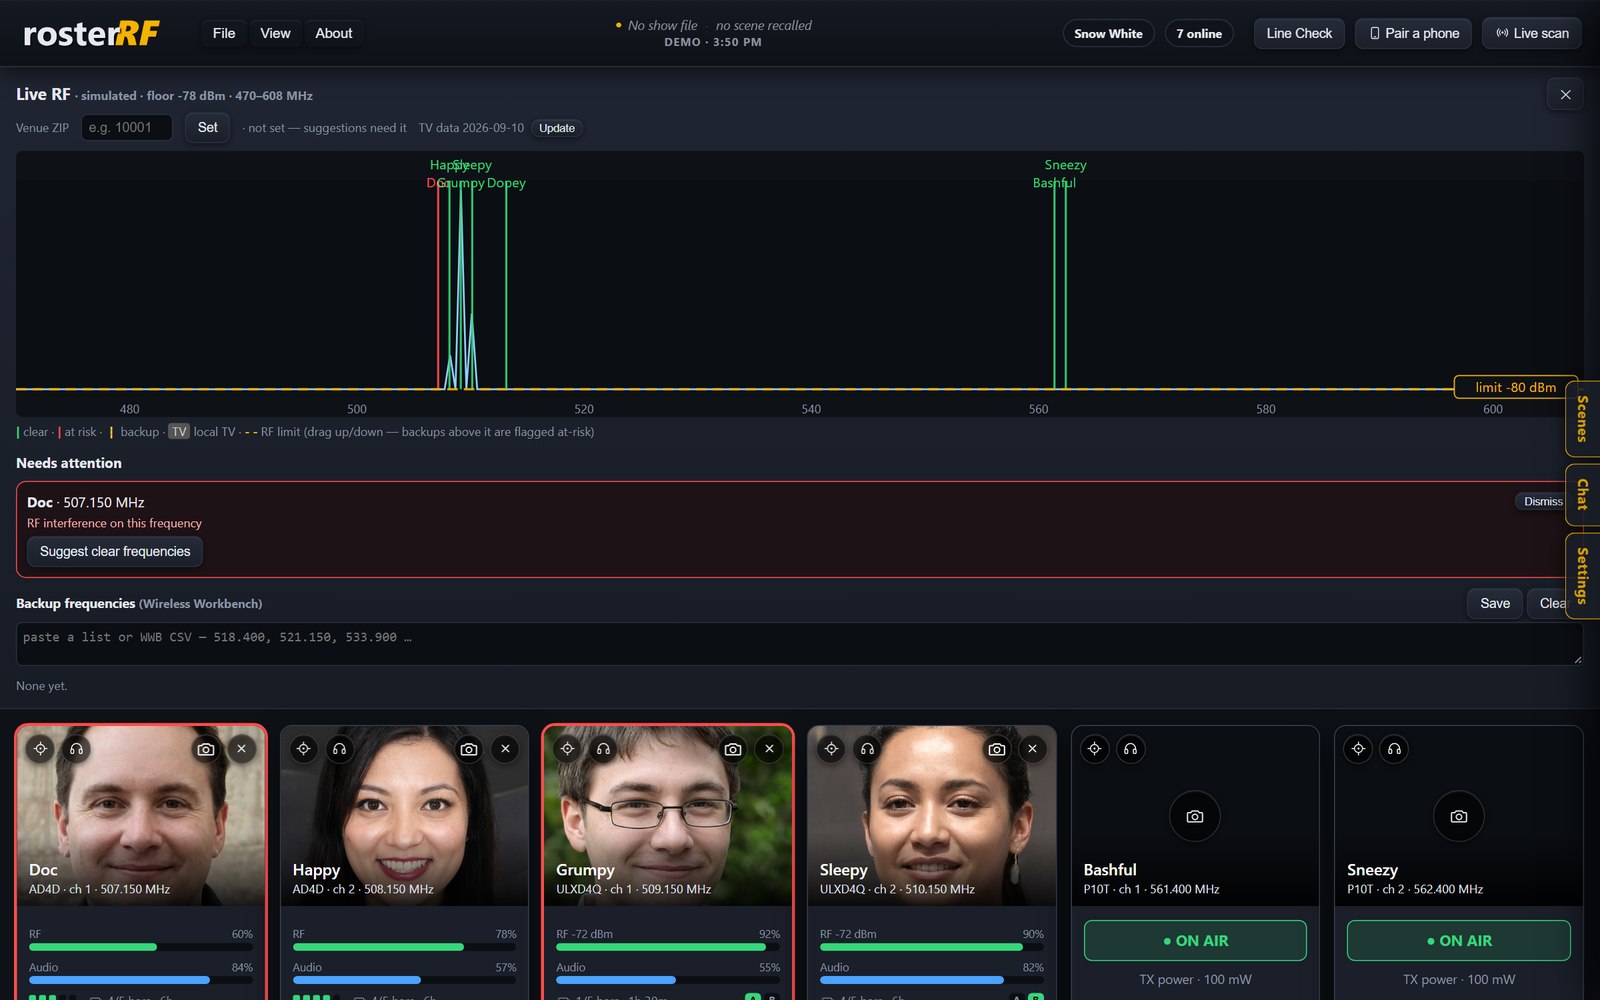
Task: Toggle Sneezy's ON AIR switch
Action: 1459,941
